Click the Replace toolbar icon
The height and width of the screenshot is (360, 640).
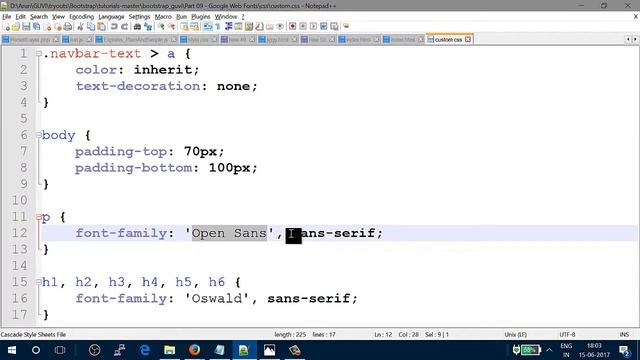pyautogui.click(x=148, y=27)
